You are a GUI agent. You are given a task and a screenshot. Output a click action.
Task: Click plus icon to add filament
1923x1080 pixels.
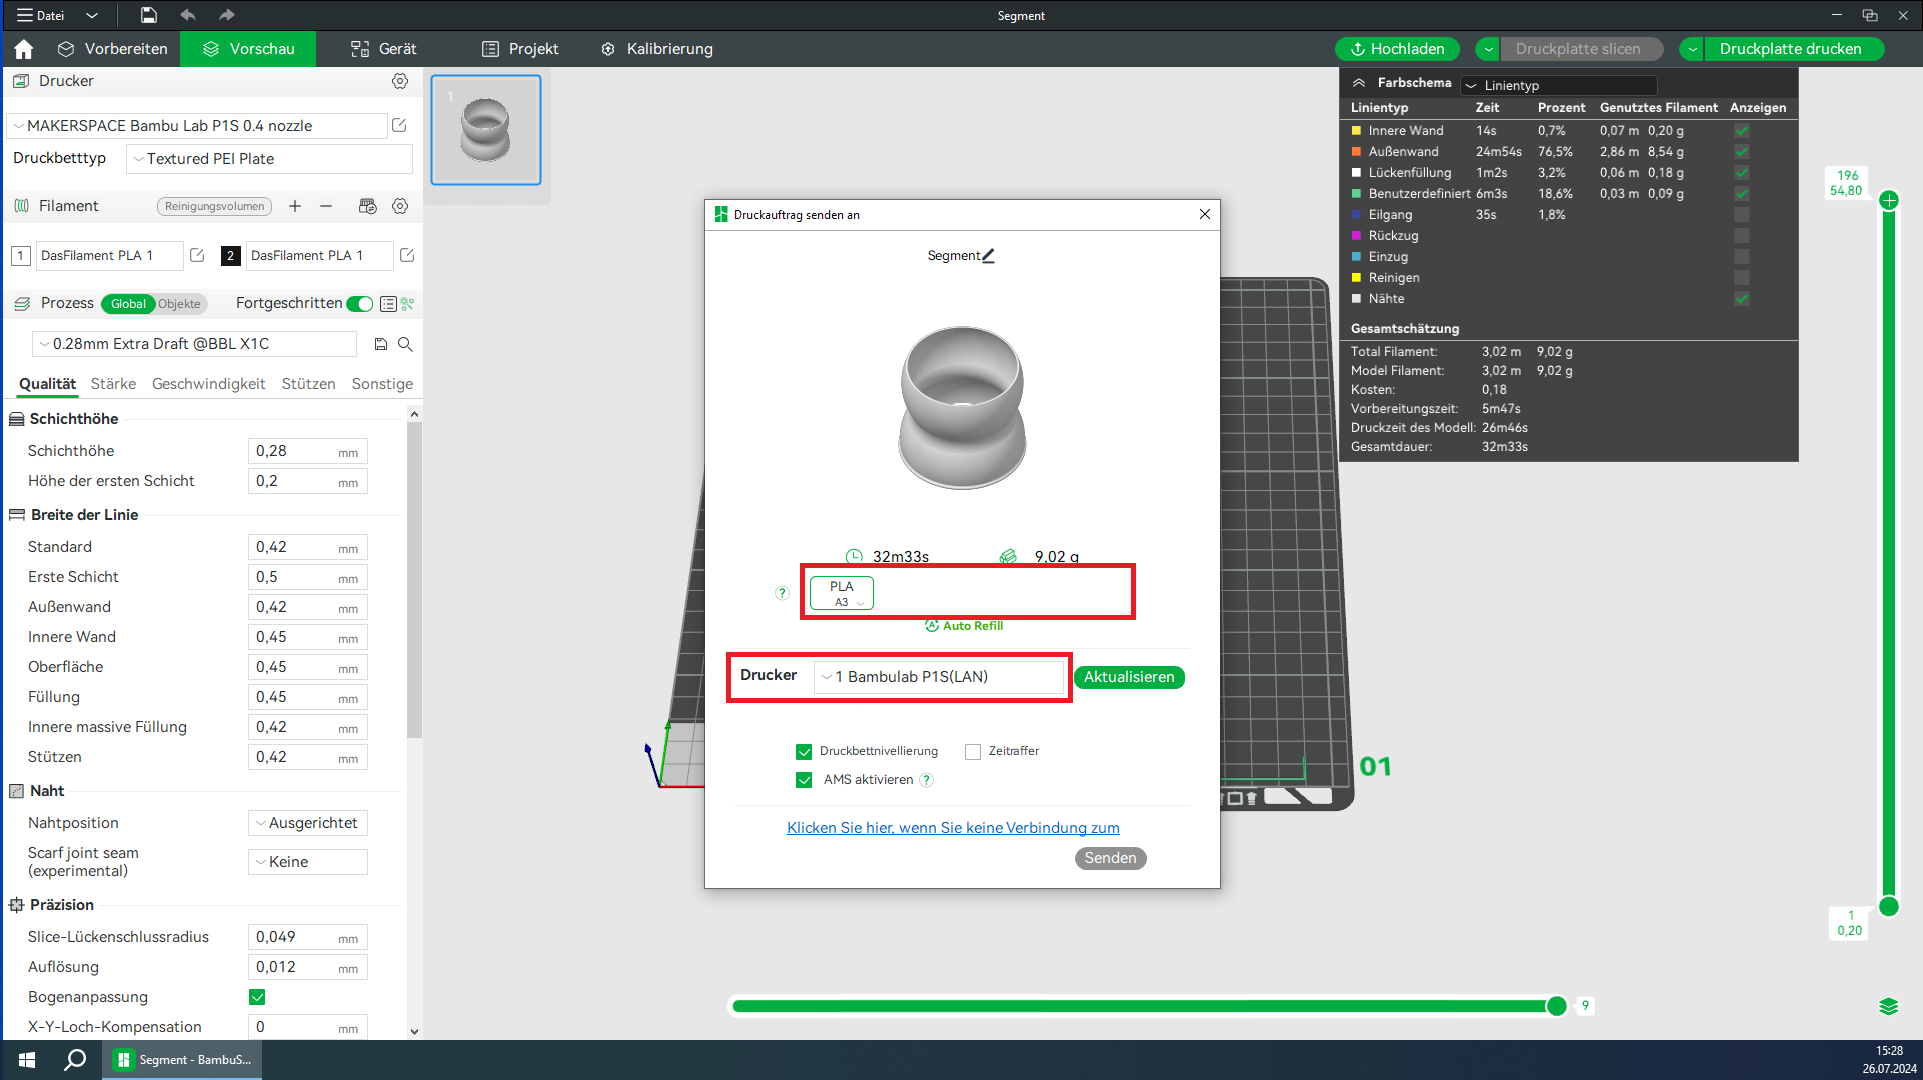pos(295,206)
